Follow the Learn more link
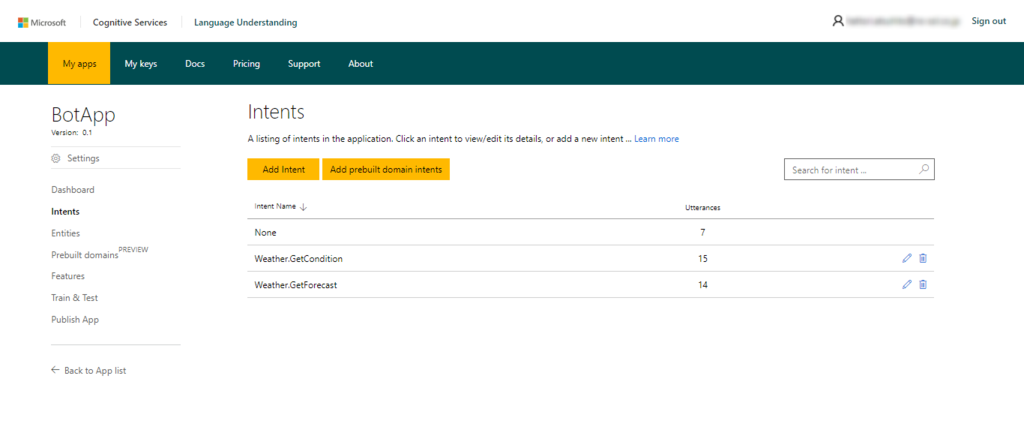 pos(656,138)
